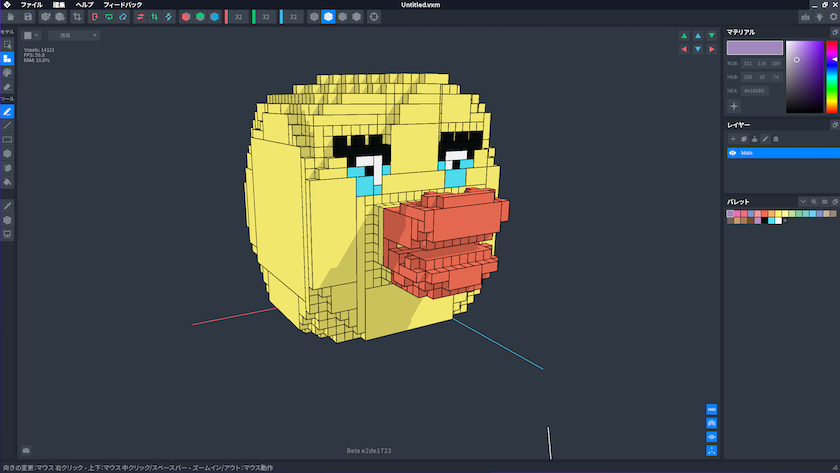The width and height of the screenshot is (840, 473).
Task: Click the red rotate-on-axis icon
Action: [x=95, y=17]
